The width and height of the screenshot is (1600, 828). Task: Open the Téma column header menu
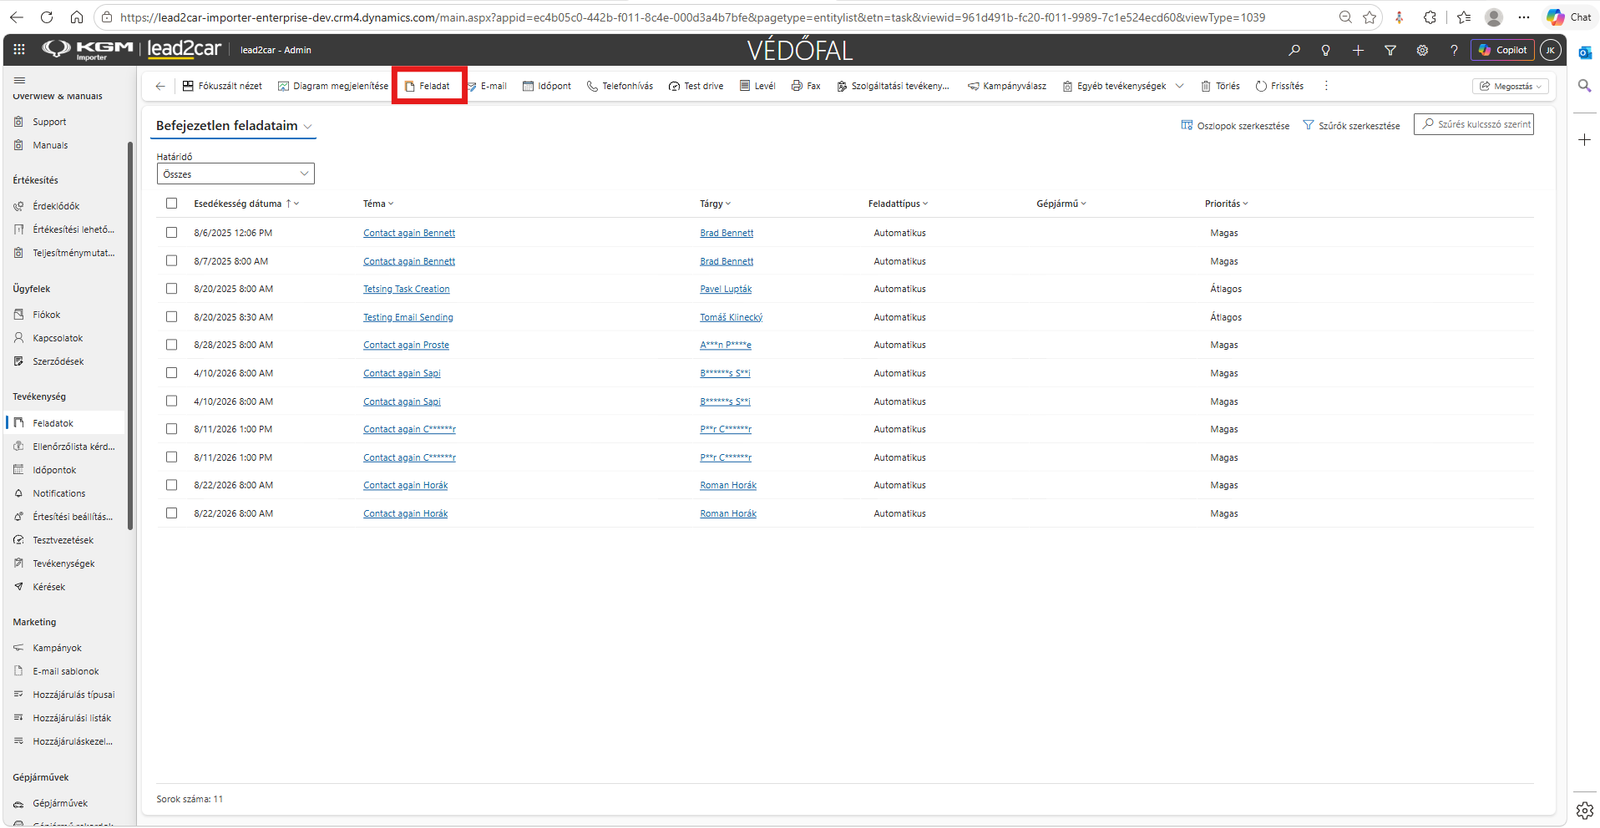pos(378,204)
